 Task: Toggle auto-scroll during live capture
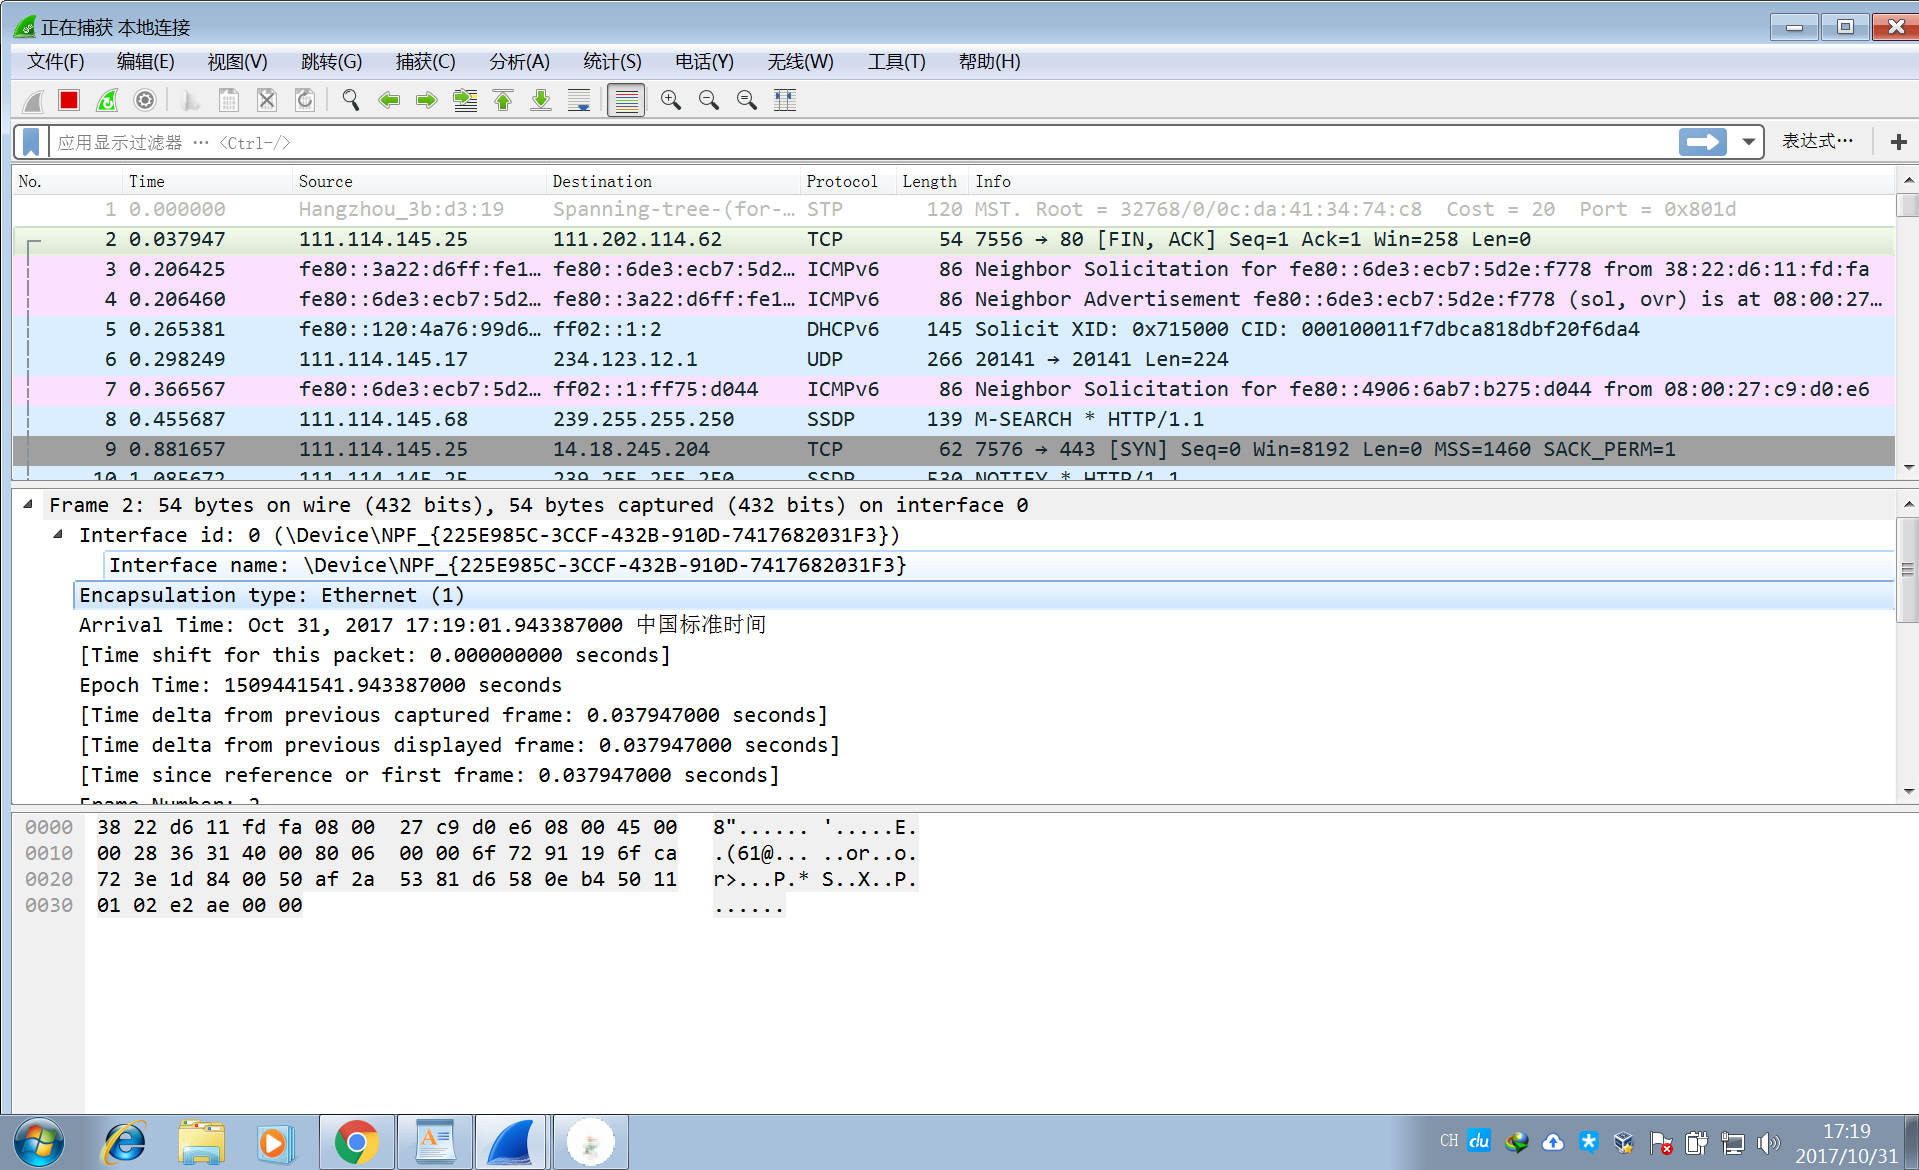(x=579, y=100)
